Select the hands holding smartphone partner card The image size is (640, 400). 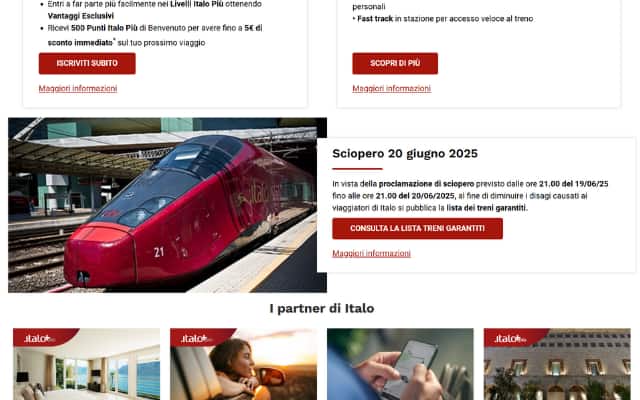(x=400, y=364)
